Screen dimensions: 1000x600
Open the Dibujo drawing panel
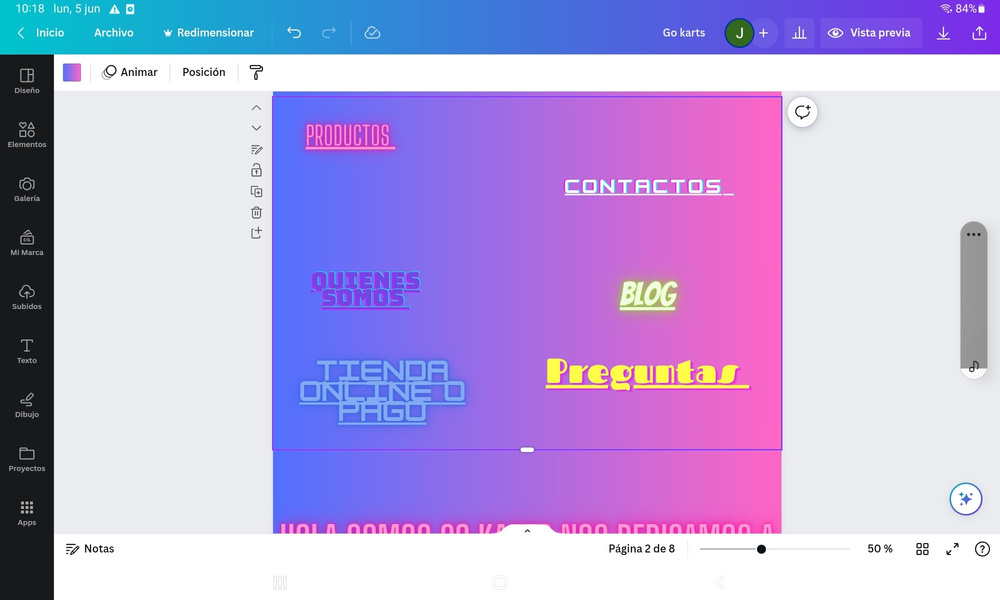pos(27,405)
